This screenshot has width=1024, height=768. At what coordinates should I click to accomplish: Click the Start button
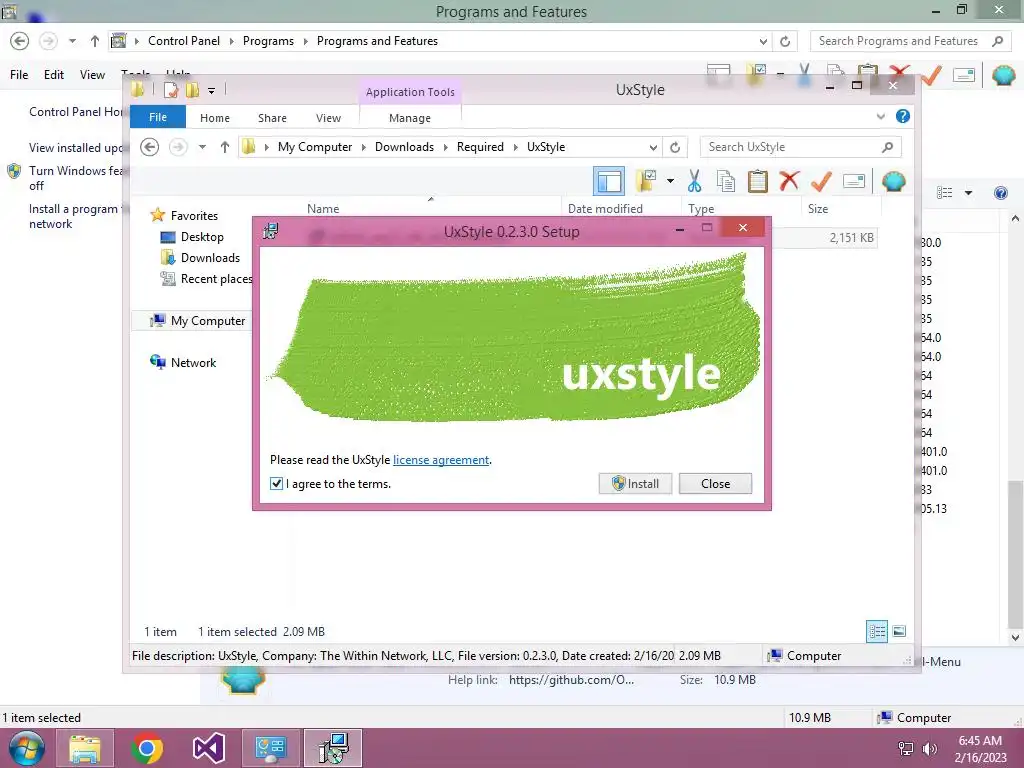27,748
